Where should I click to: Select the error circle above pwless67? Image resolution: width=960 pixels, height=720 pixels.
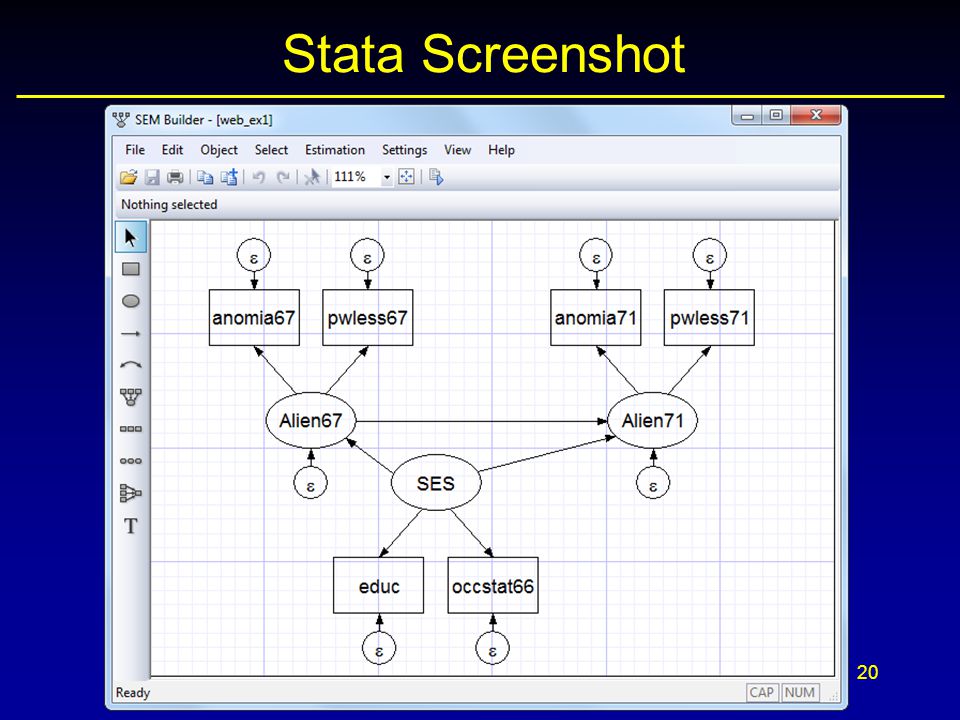(367, 256)
